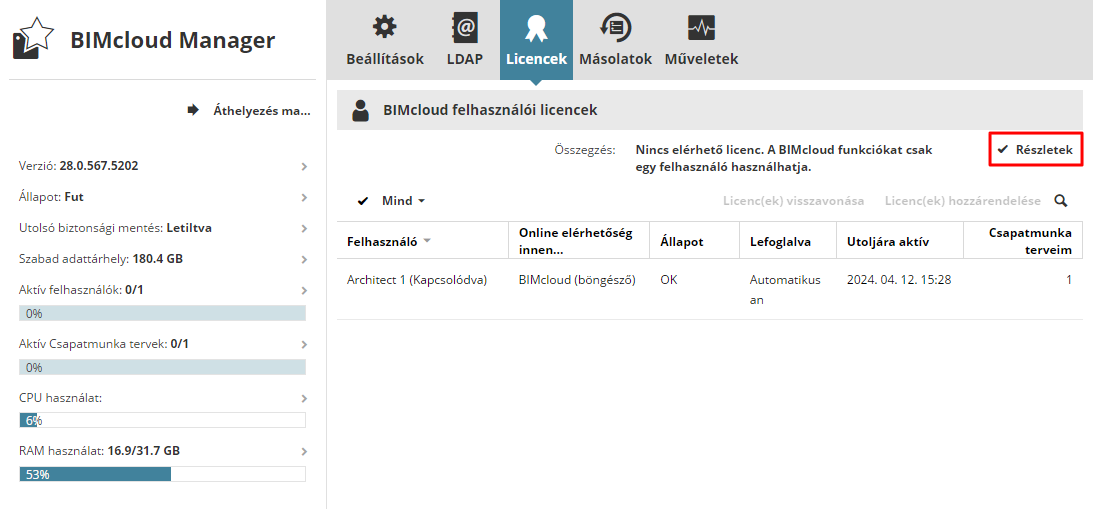Click the LDAP address book icon
This screenshot has width=1093, height=509.
point(464,27)
